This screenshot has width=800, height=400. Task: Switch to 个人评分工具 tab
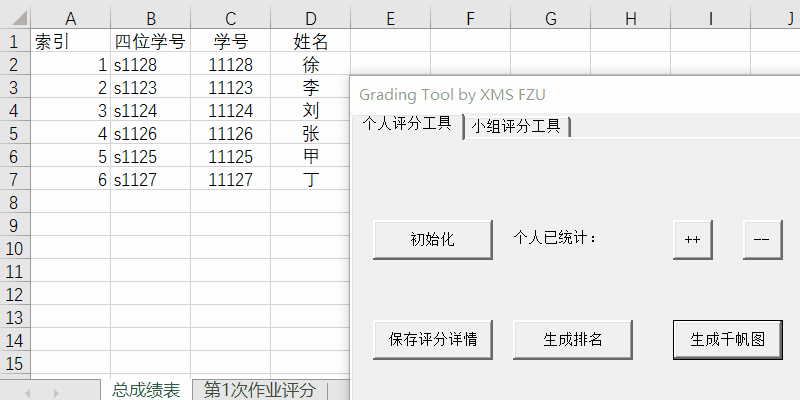coord(407,124)
